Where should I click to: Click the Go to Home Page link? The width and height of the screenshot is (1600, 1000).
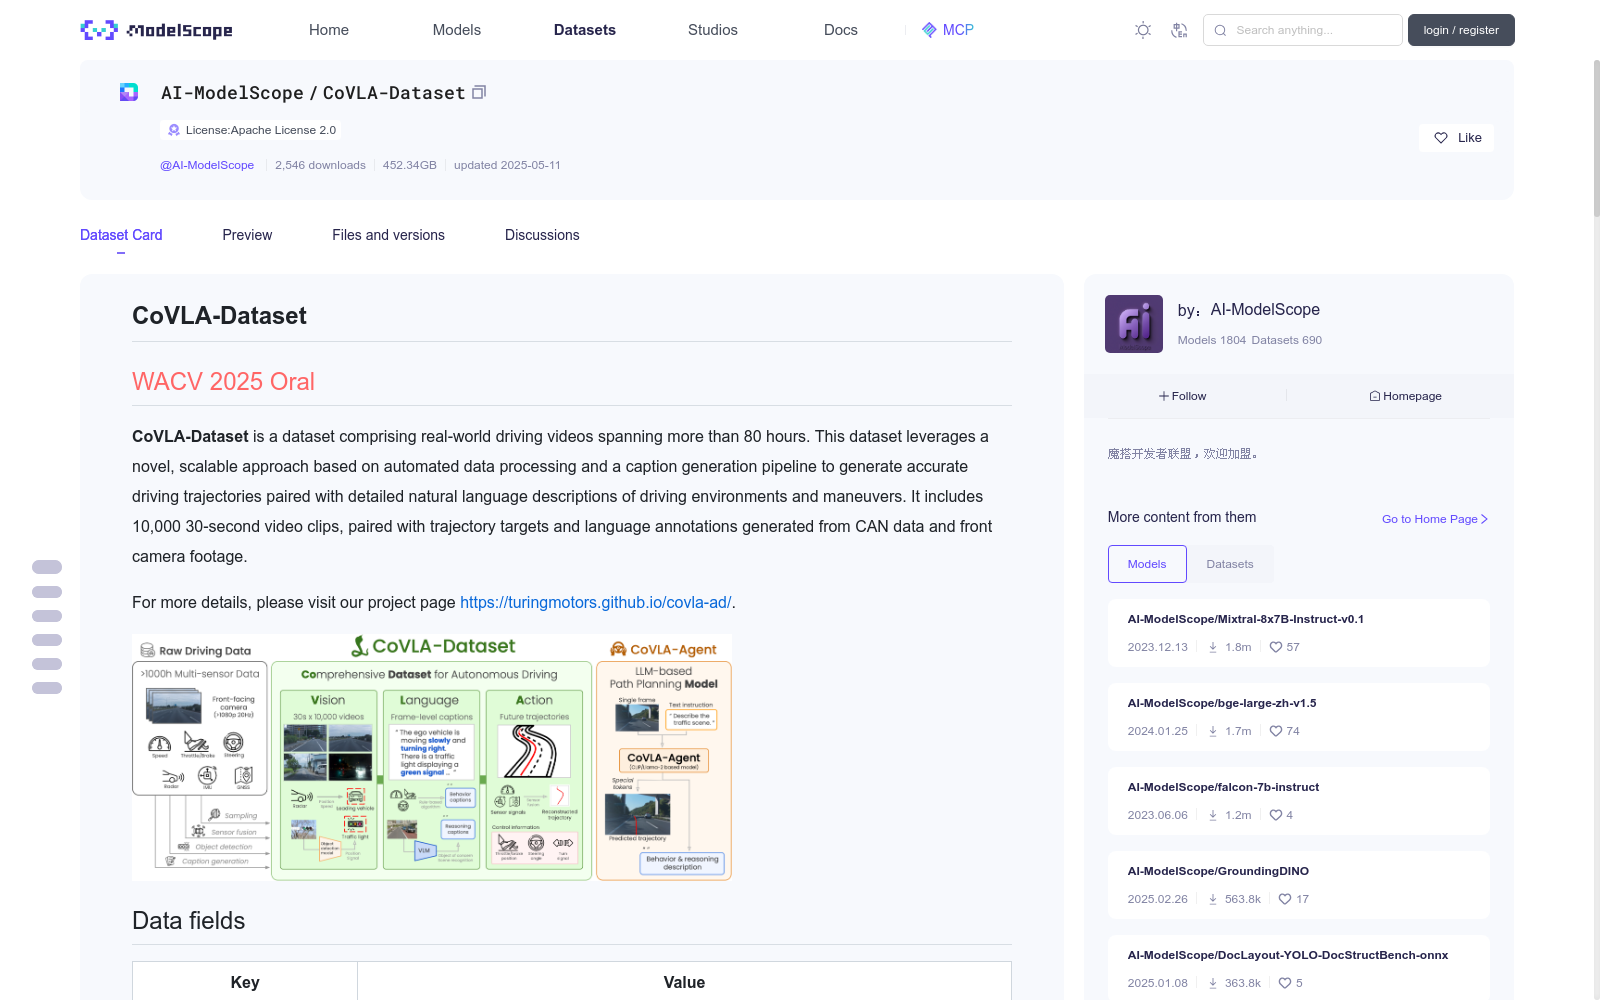1435,519
